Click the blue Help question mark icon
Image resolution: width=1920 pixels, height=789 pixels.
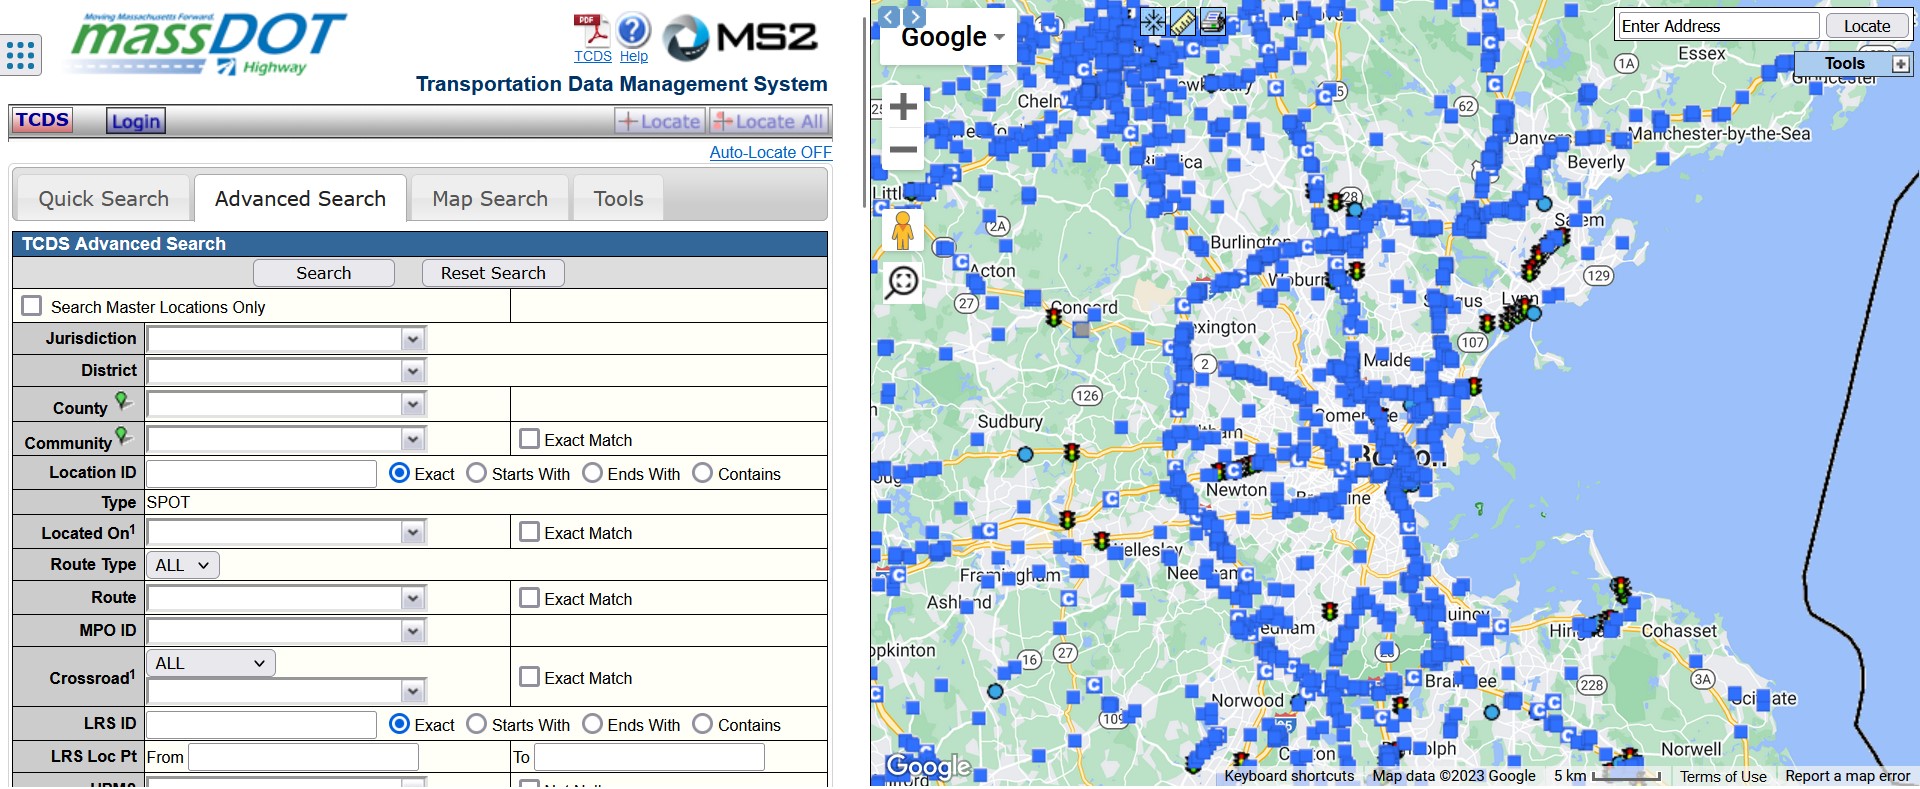(633, 31)
